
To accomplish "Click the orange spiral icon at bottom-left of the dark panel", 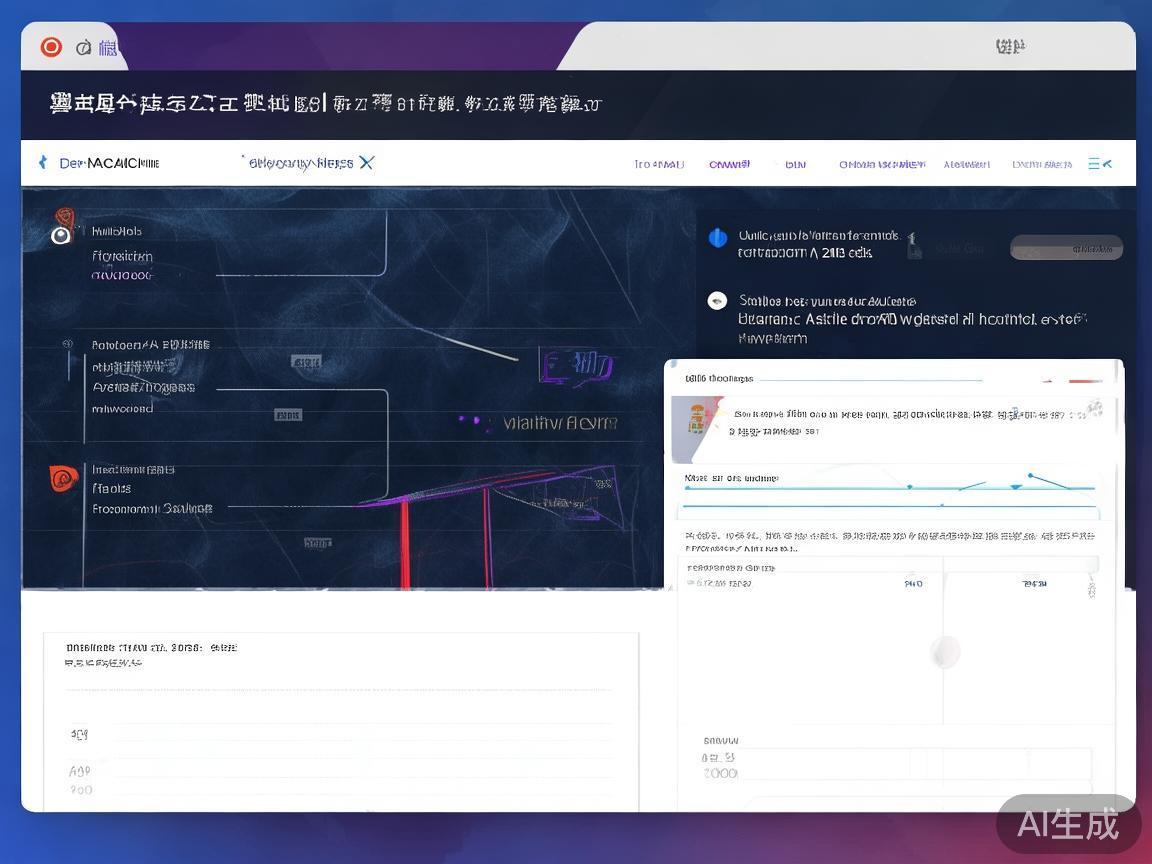I will pyautogui.click(x=63, y=479).
